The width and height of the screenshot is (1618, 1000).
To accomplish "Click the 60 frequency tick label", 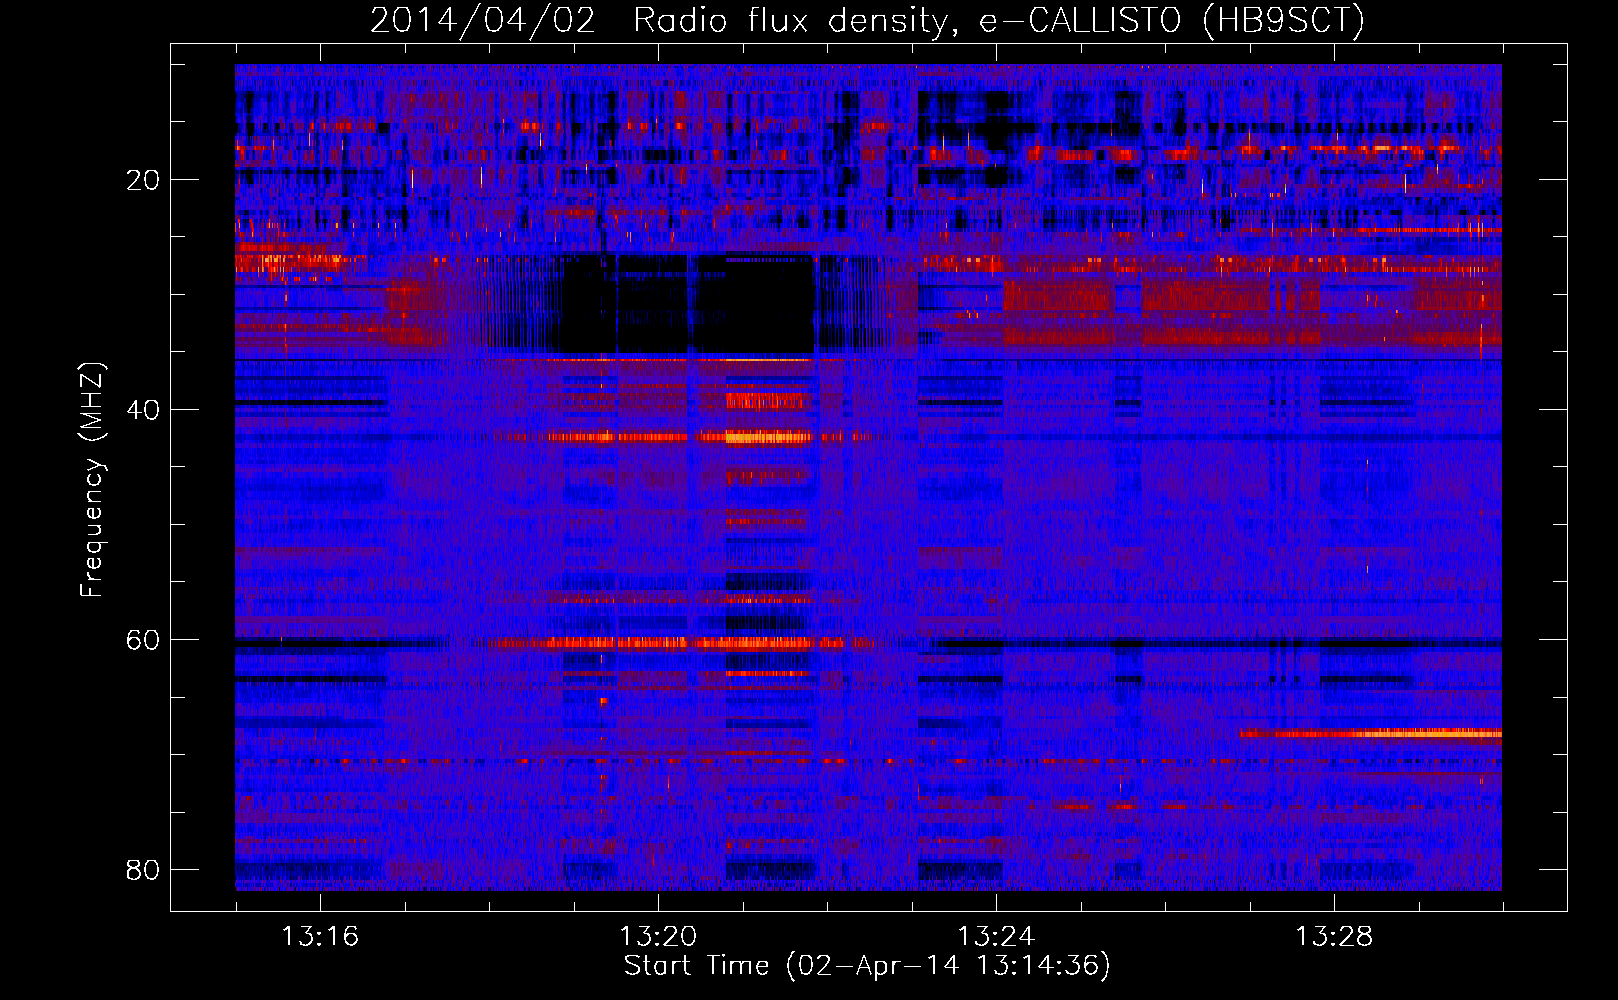I will 143,640.
